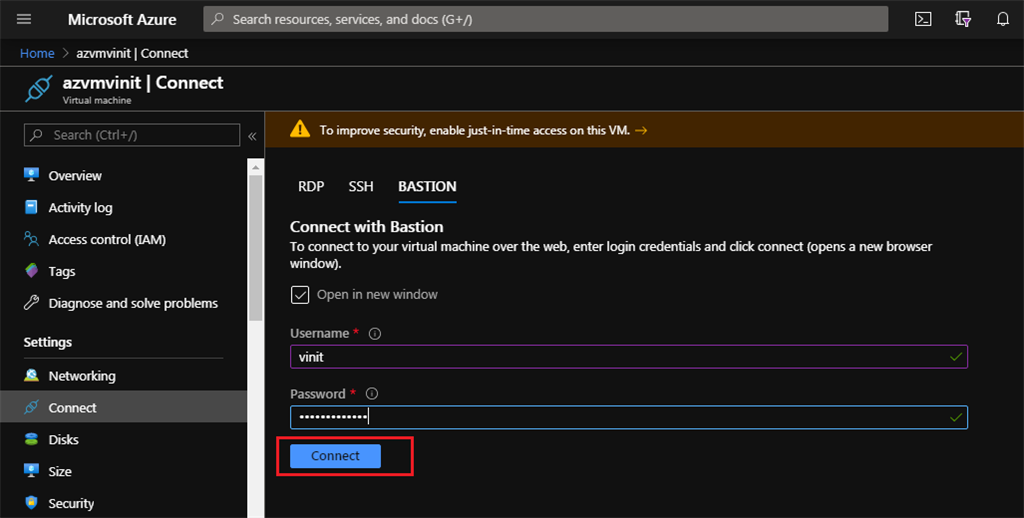Click the Disks icon
1024x518 pixels.
pyautogui.click(x=31, y=439)
